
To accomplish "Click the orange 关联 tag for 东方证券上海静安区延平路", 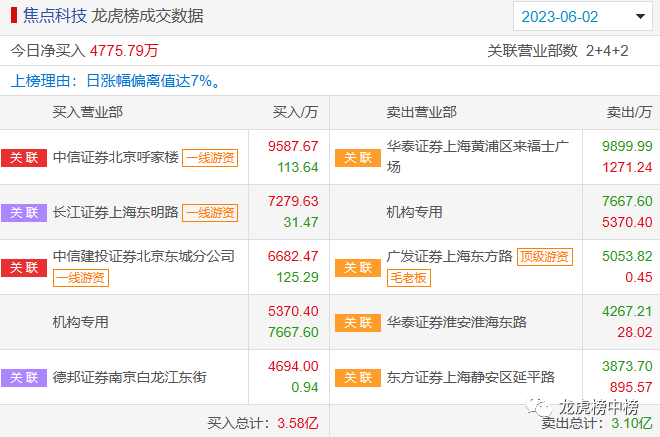I will [358, 378].
